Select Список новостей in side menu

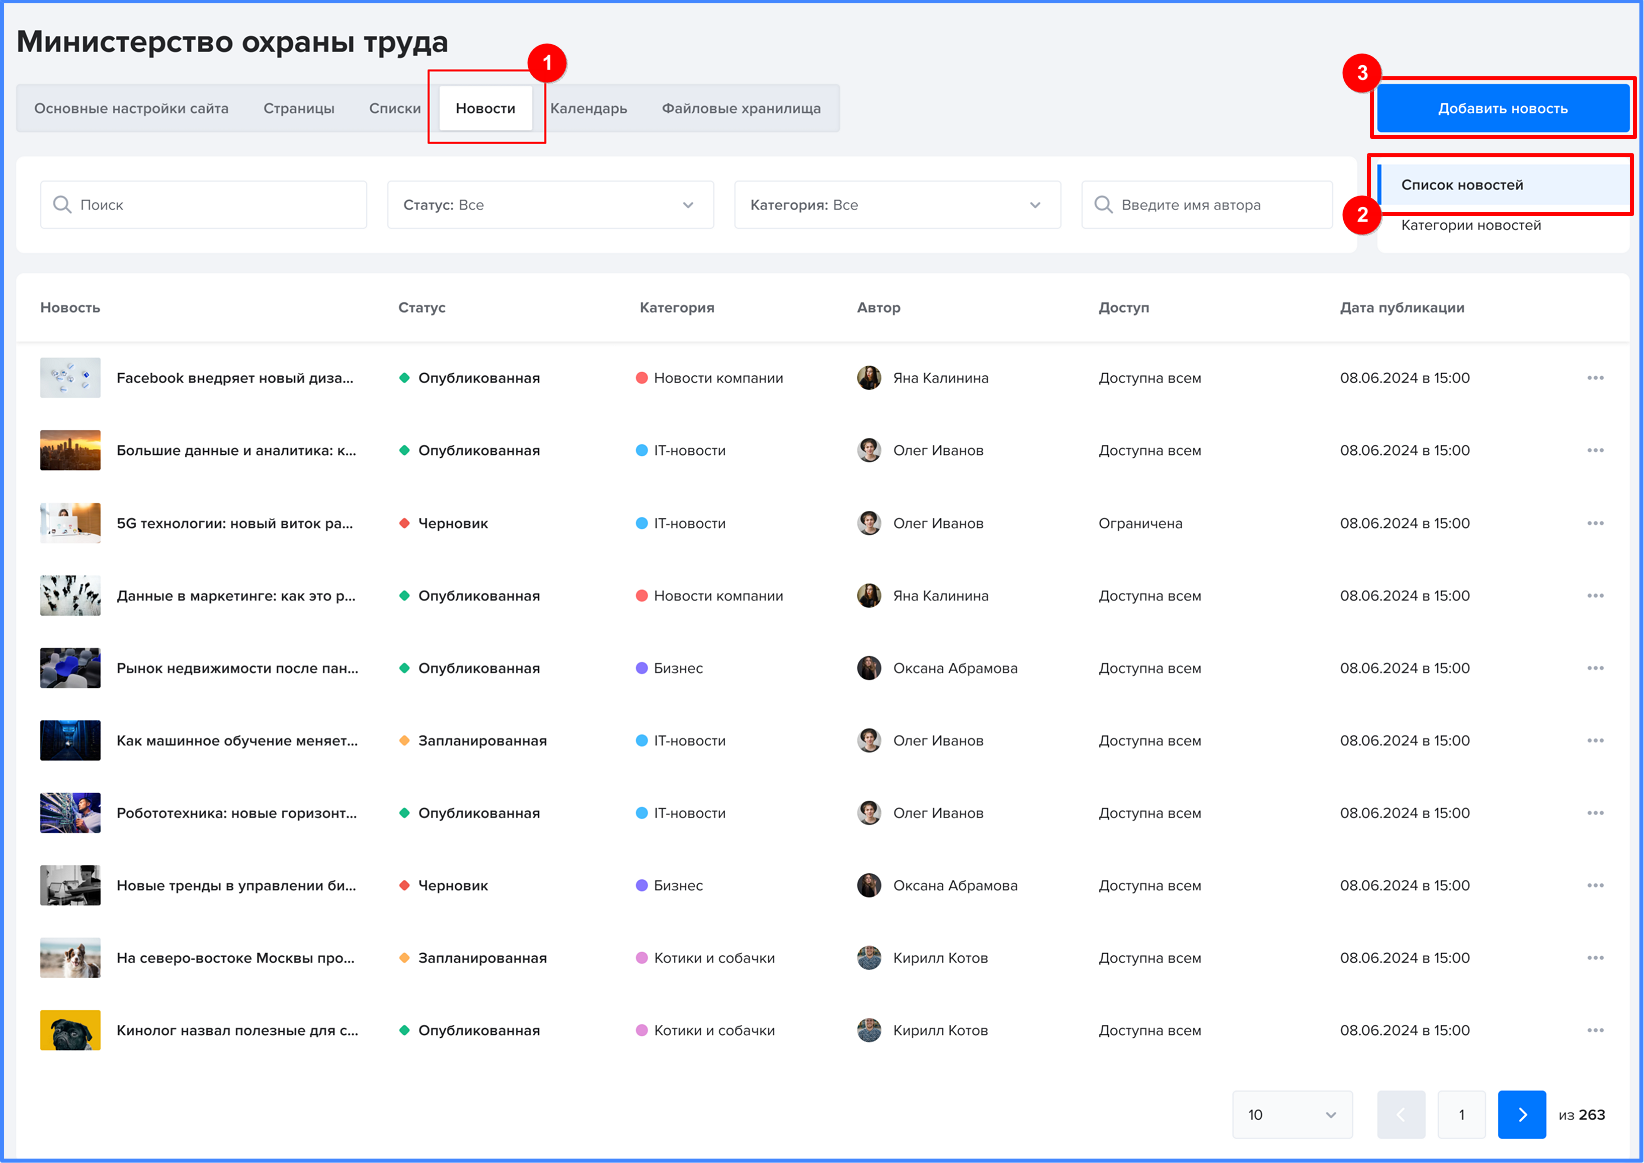click(x=1462, y=185)
